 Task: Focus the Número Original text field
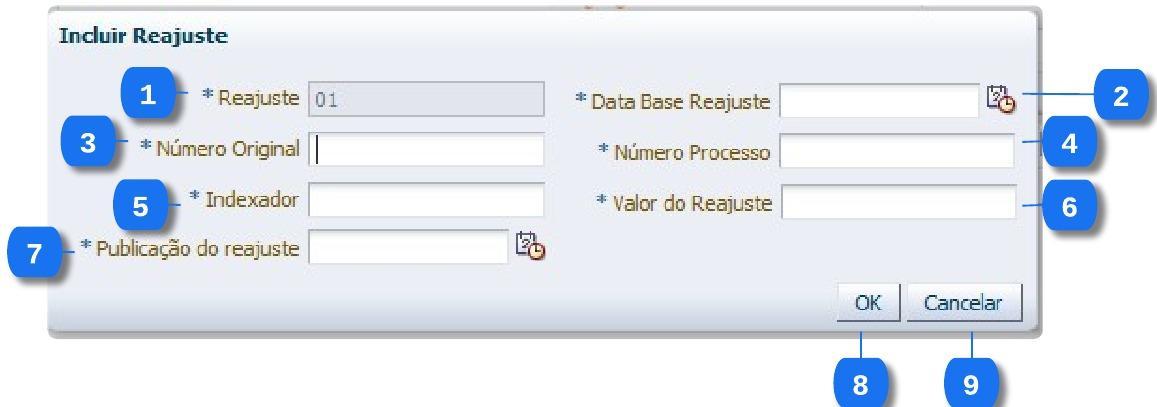[x=427, y=150]
